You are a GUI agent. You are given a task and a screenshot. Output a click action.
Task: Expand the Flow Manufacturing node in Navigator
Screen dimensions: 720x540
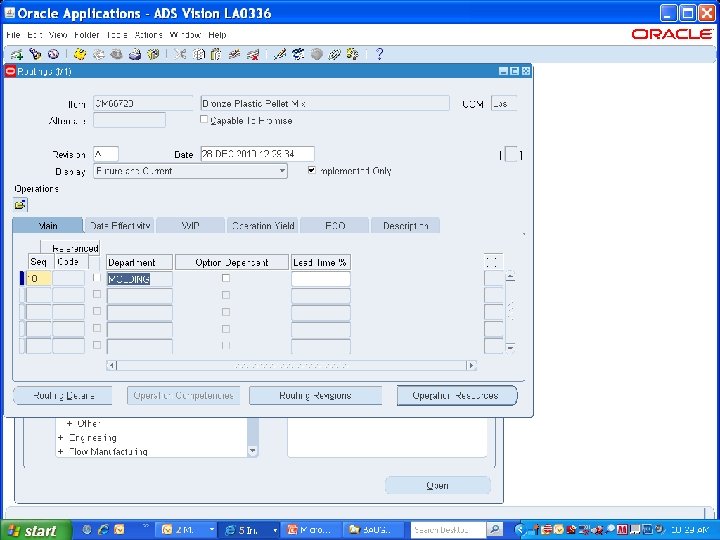(61, 452)
